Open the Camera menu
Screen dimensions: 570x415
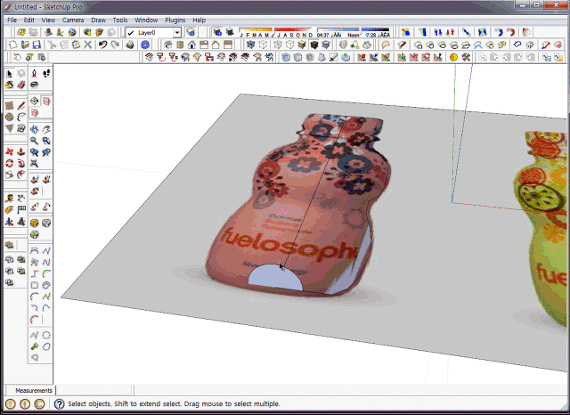[73, 20]
